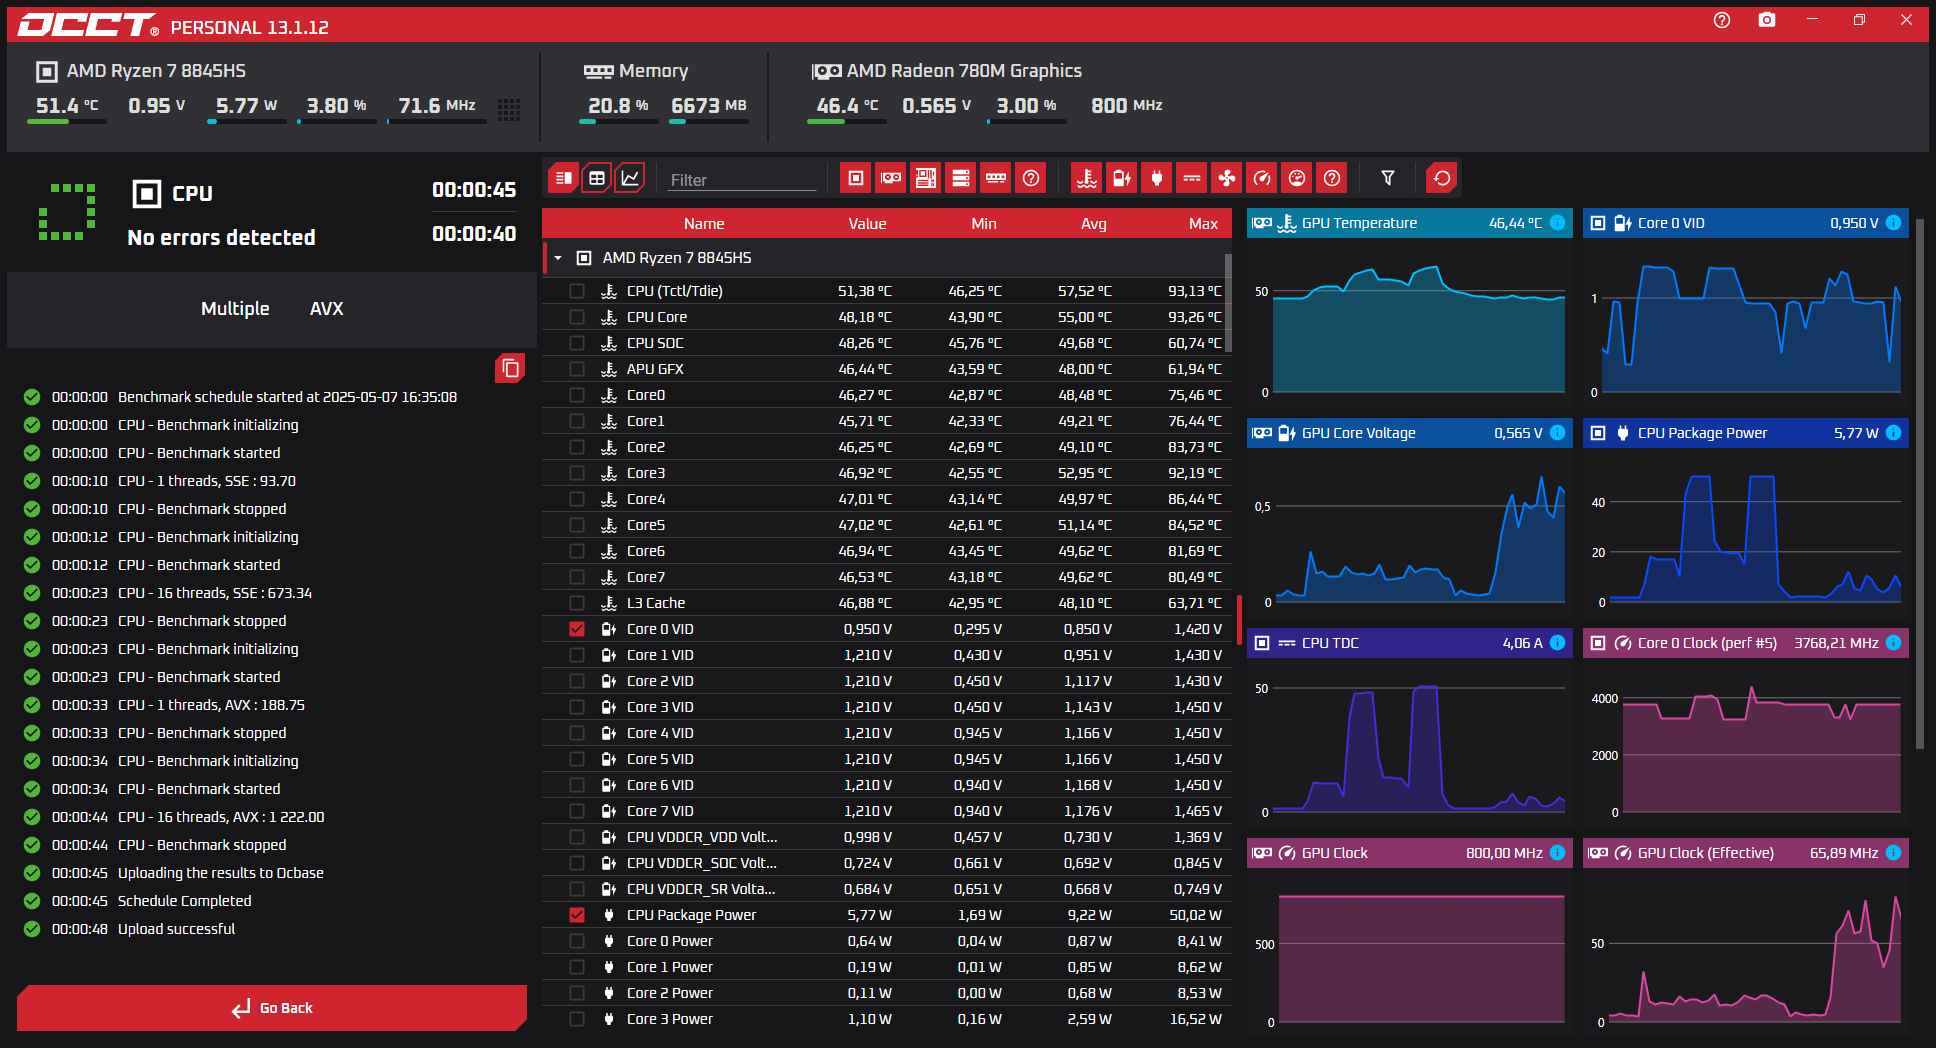This screenshot has height=1048, width=1936.
Task: Click the power plug sensor filter
Action: tap(1157, 178)
